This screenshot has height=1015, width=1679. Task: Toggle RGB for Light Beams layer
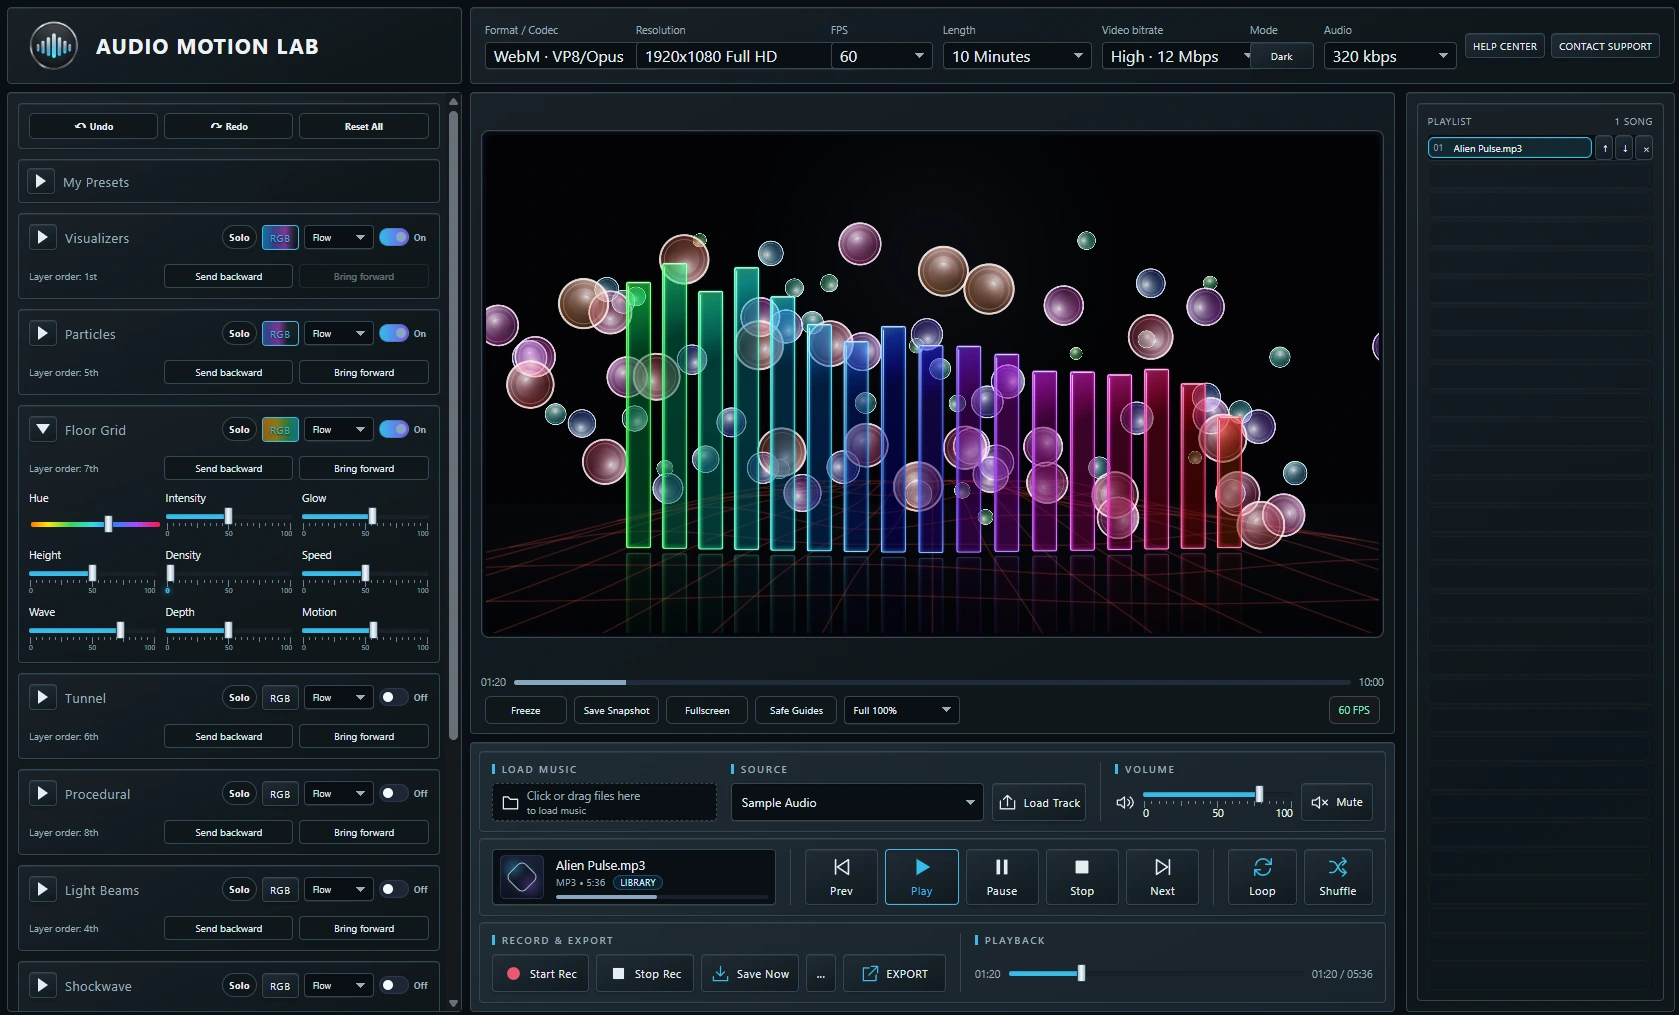pos(280,890)
